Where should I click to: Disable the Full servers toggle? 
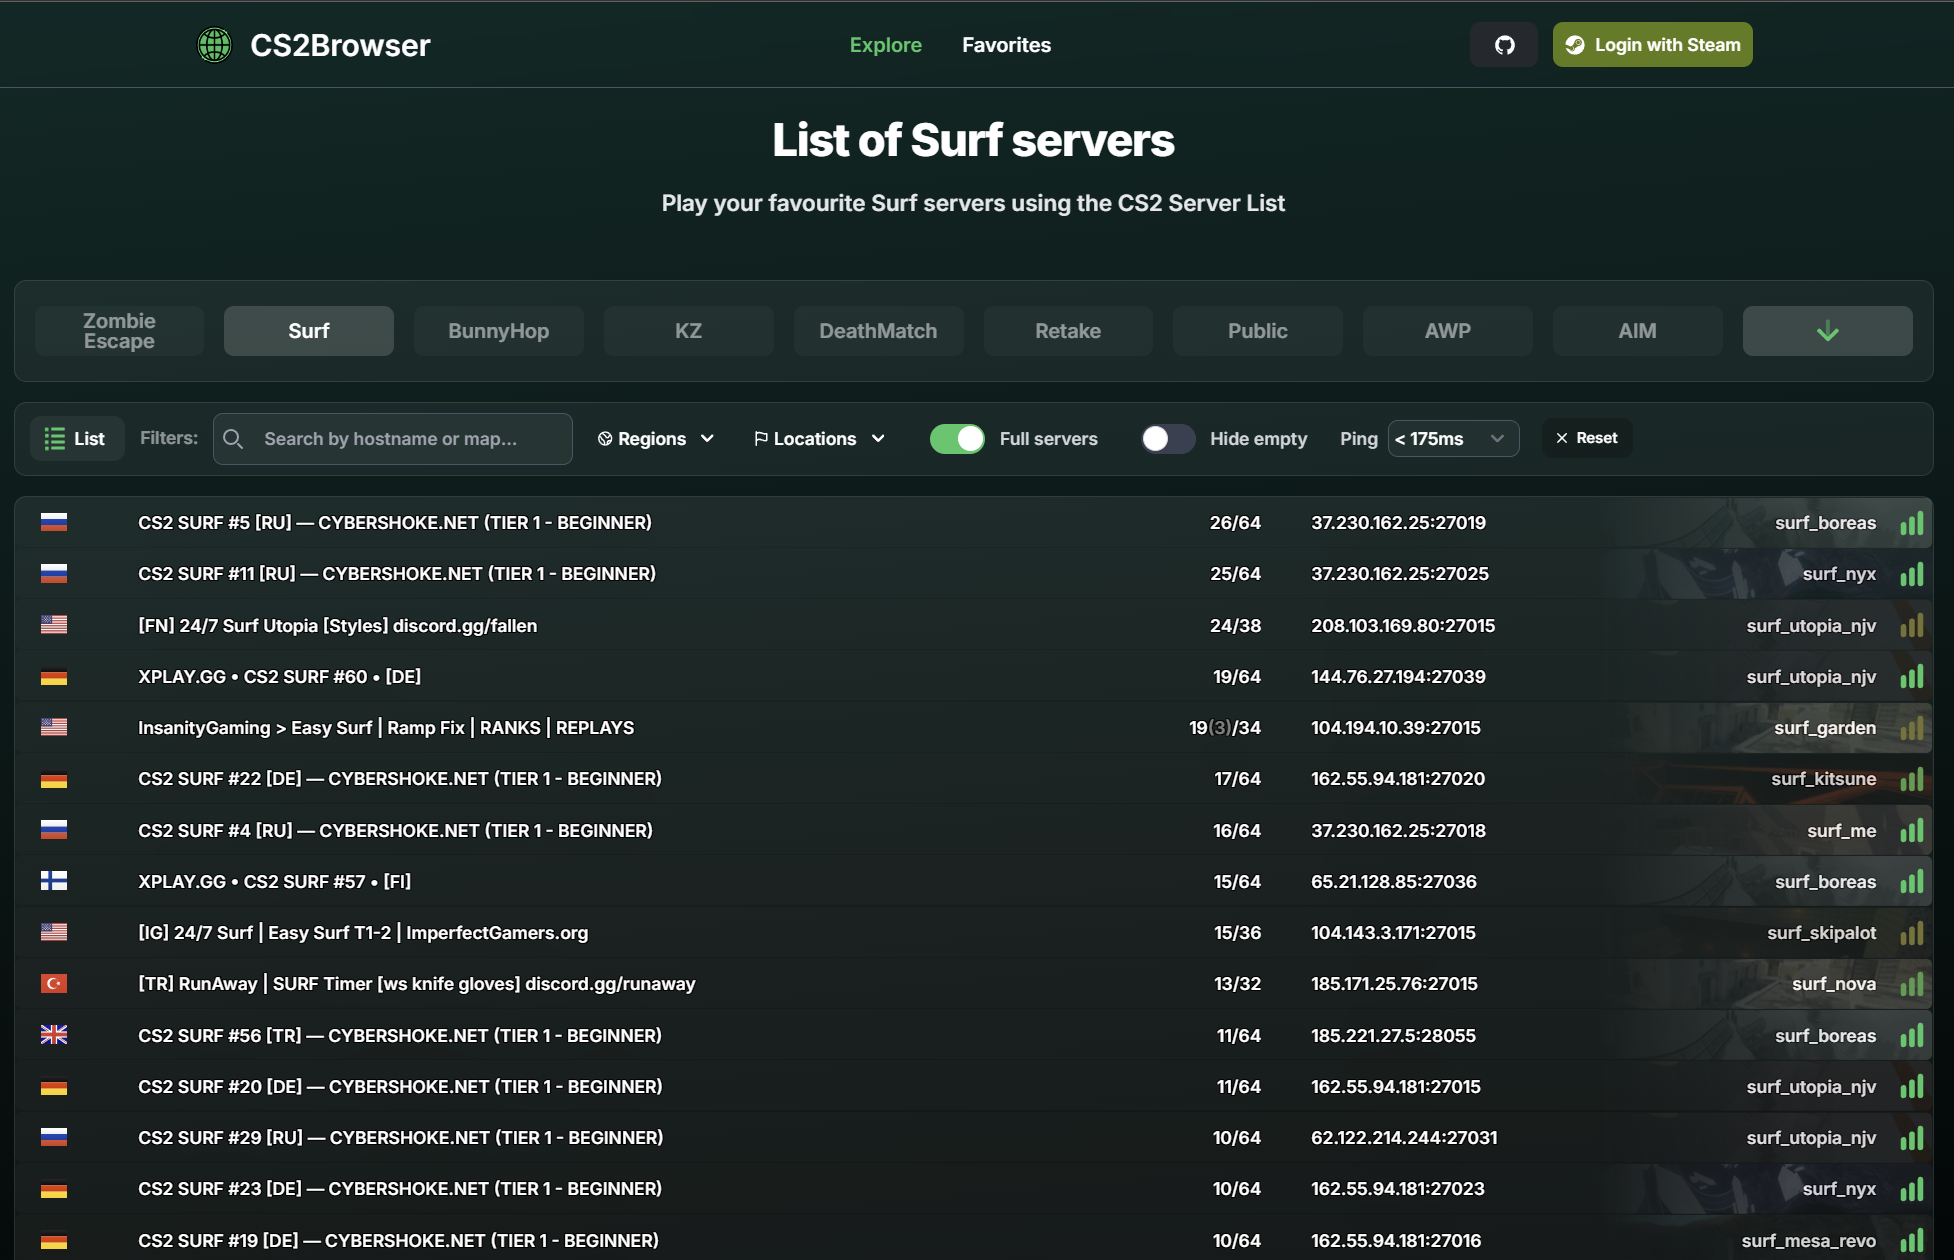coord(957,438)
